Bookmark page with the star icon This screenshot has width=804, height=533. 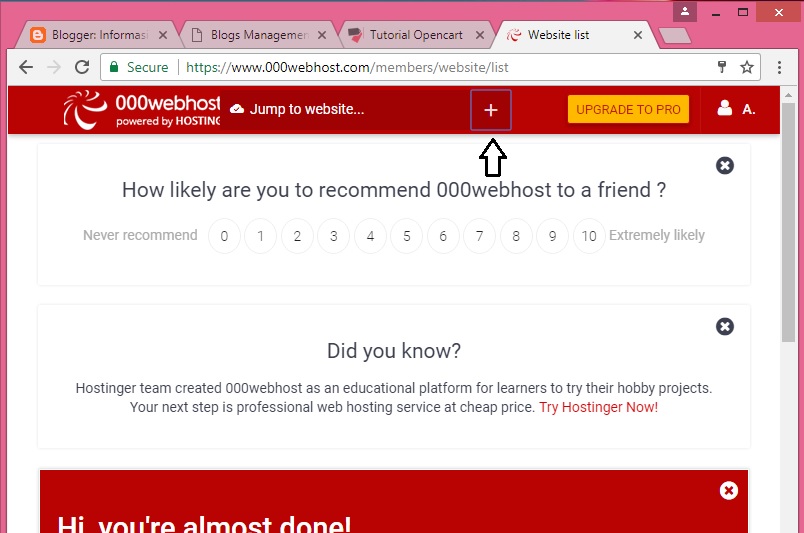747,67
